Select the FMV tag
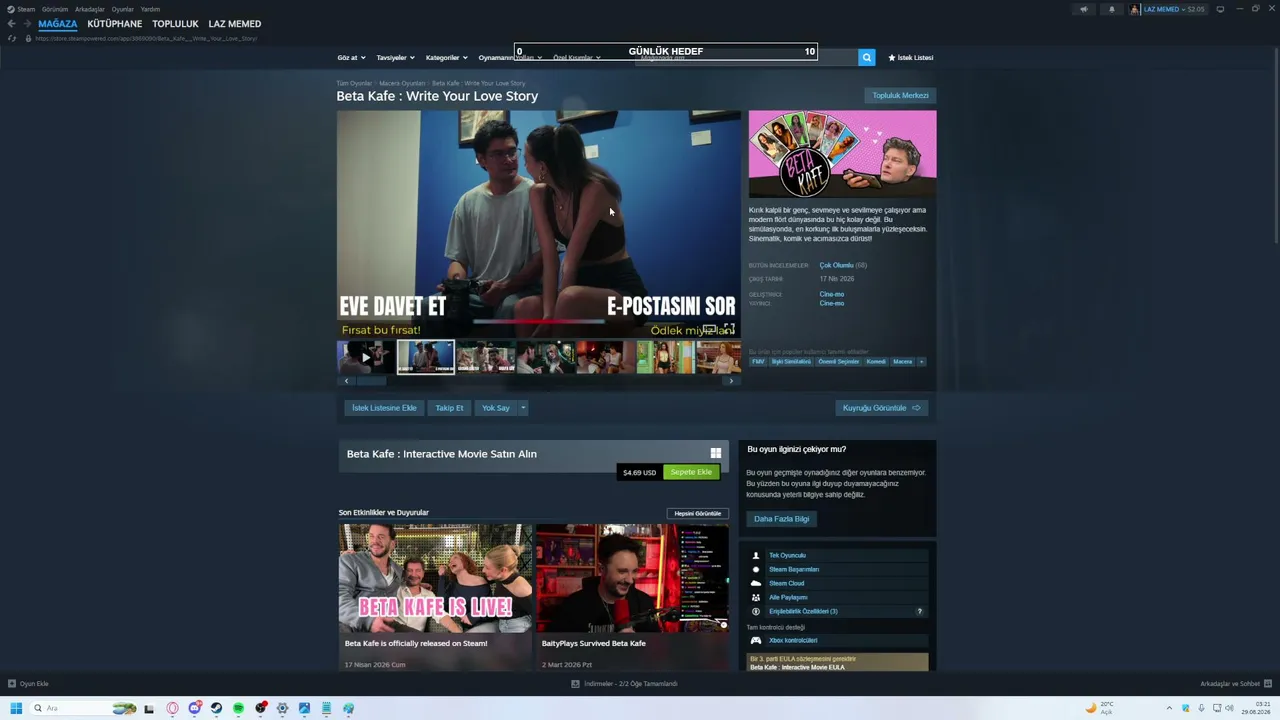This screenshot has height=720, width=1280. [758, 362]
